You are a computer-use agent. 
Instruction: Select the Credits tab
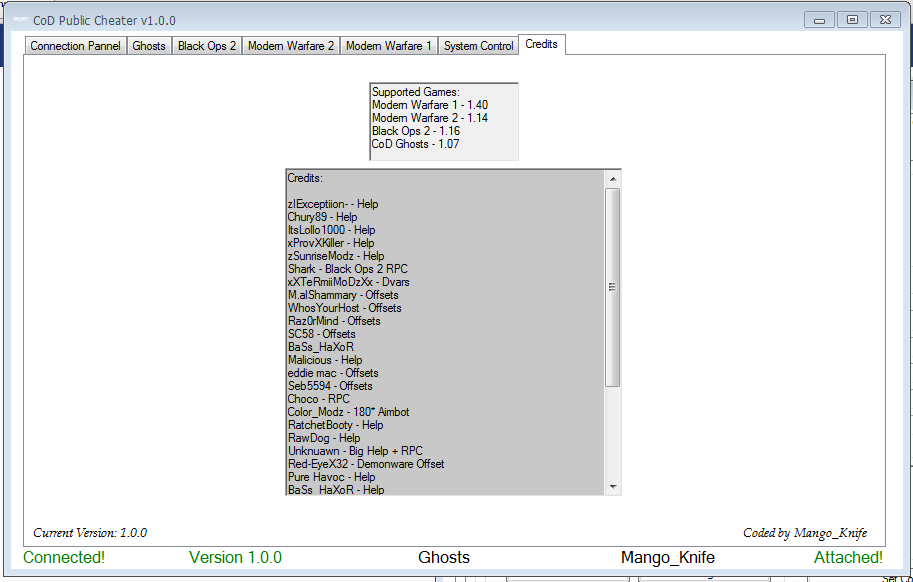542,44
